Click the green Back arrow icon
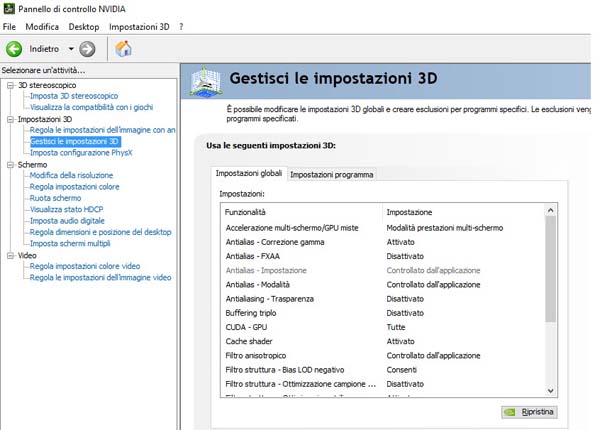This screenshot has width=600, height=430. (x=14, y=49)
